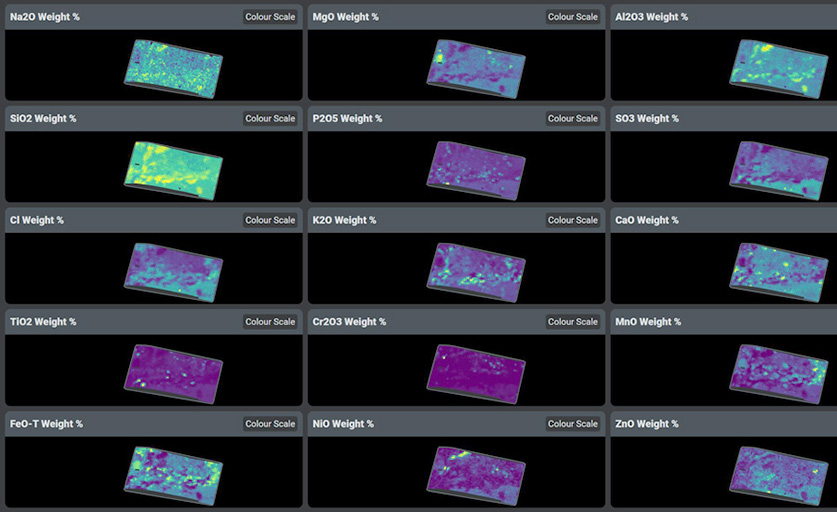Select the Al2O3 element map thumbnail
Image resolution: width=837 pixels, height=512 pixels.
pyautogui.click(x=779, y=68)
